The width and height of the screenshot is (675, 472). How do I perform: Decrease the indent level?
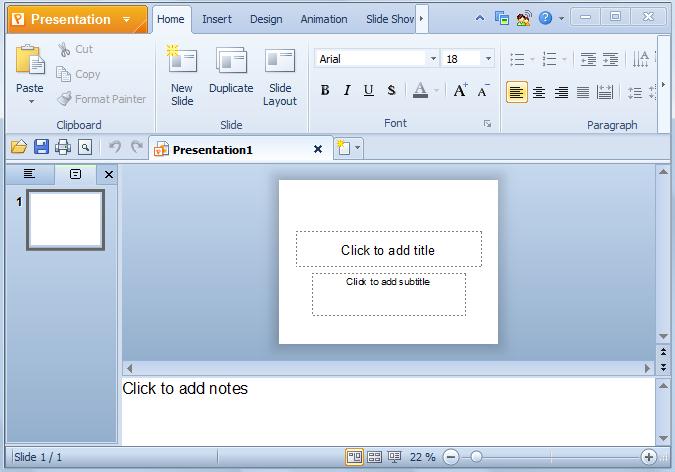click(588, 59)
